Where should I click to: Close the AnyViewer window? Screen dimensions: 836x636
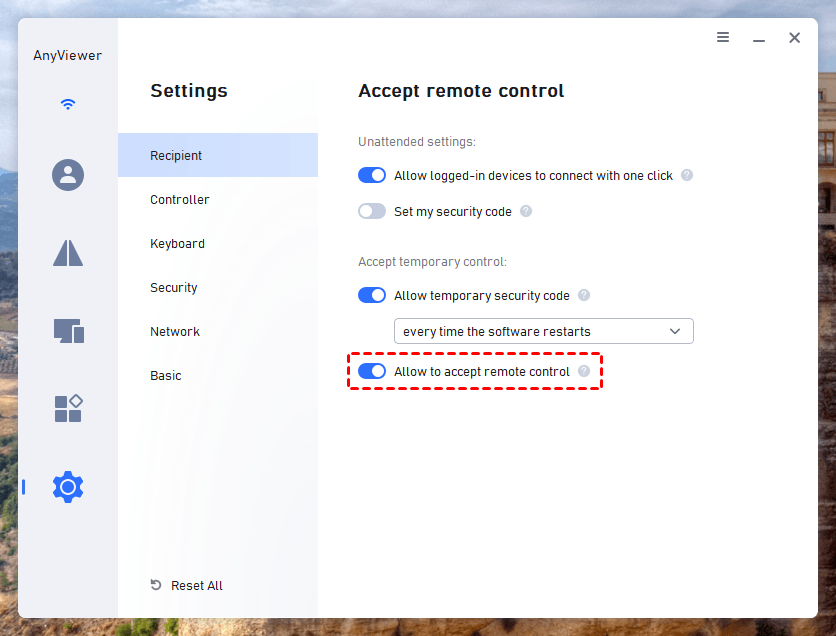pos(794,38)
